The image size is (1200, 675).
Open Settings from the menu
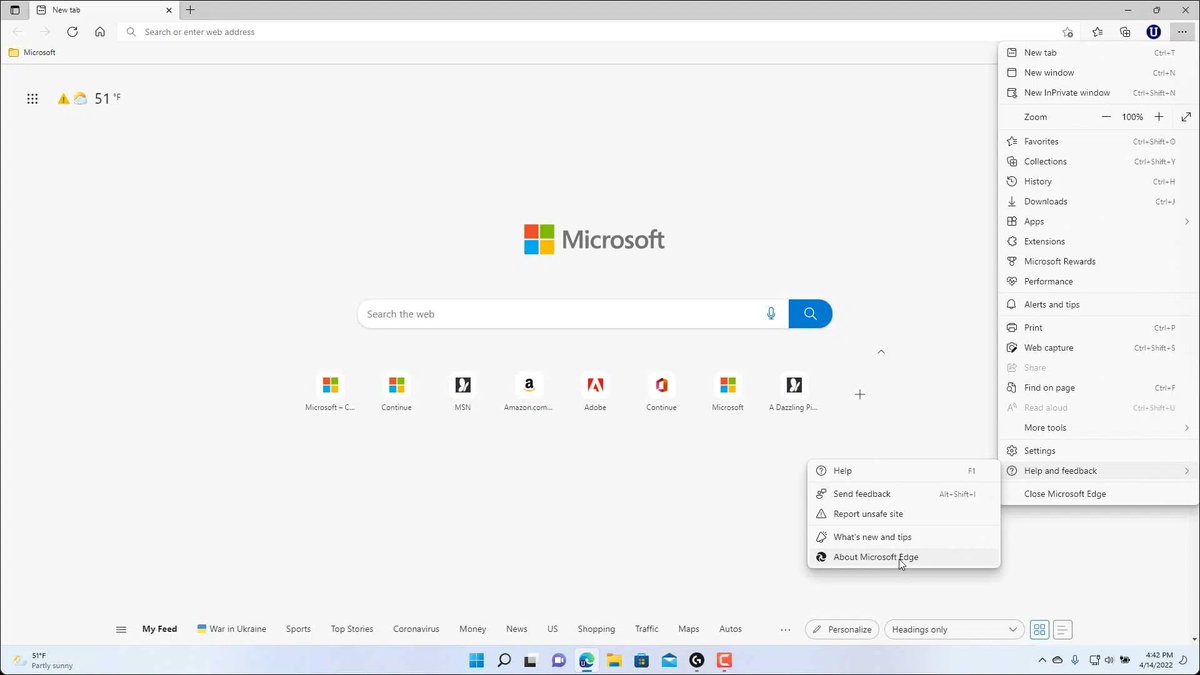1098,451
